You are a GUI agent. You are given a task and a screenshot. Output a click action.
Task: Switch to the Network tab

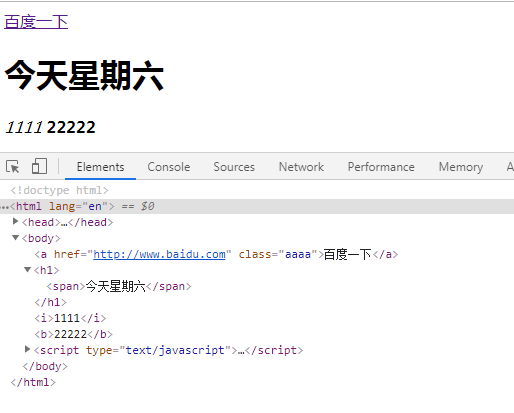(x=301, y=167)
